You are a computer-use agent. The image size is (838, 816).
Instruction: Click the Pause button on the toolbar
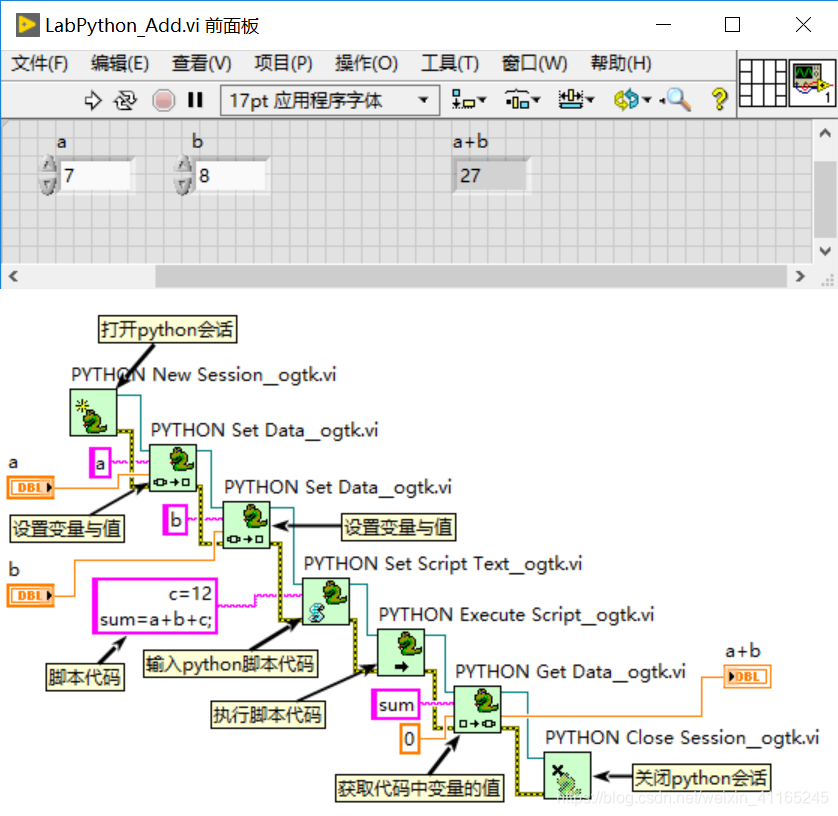(195, 100)
